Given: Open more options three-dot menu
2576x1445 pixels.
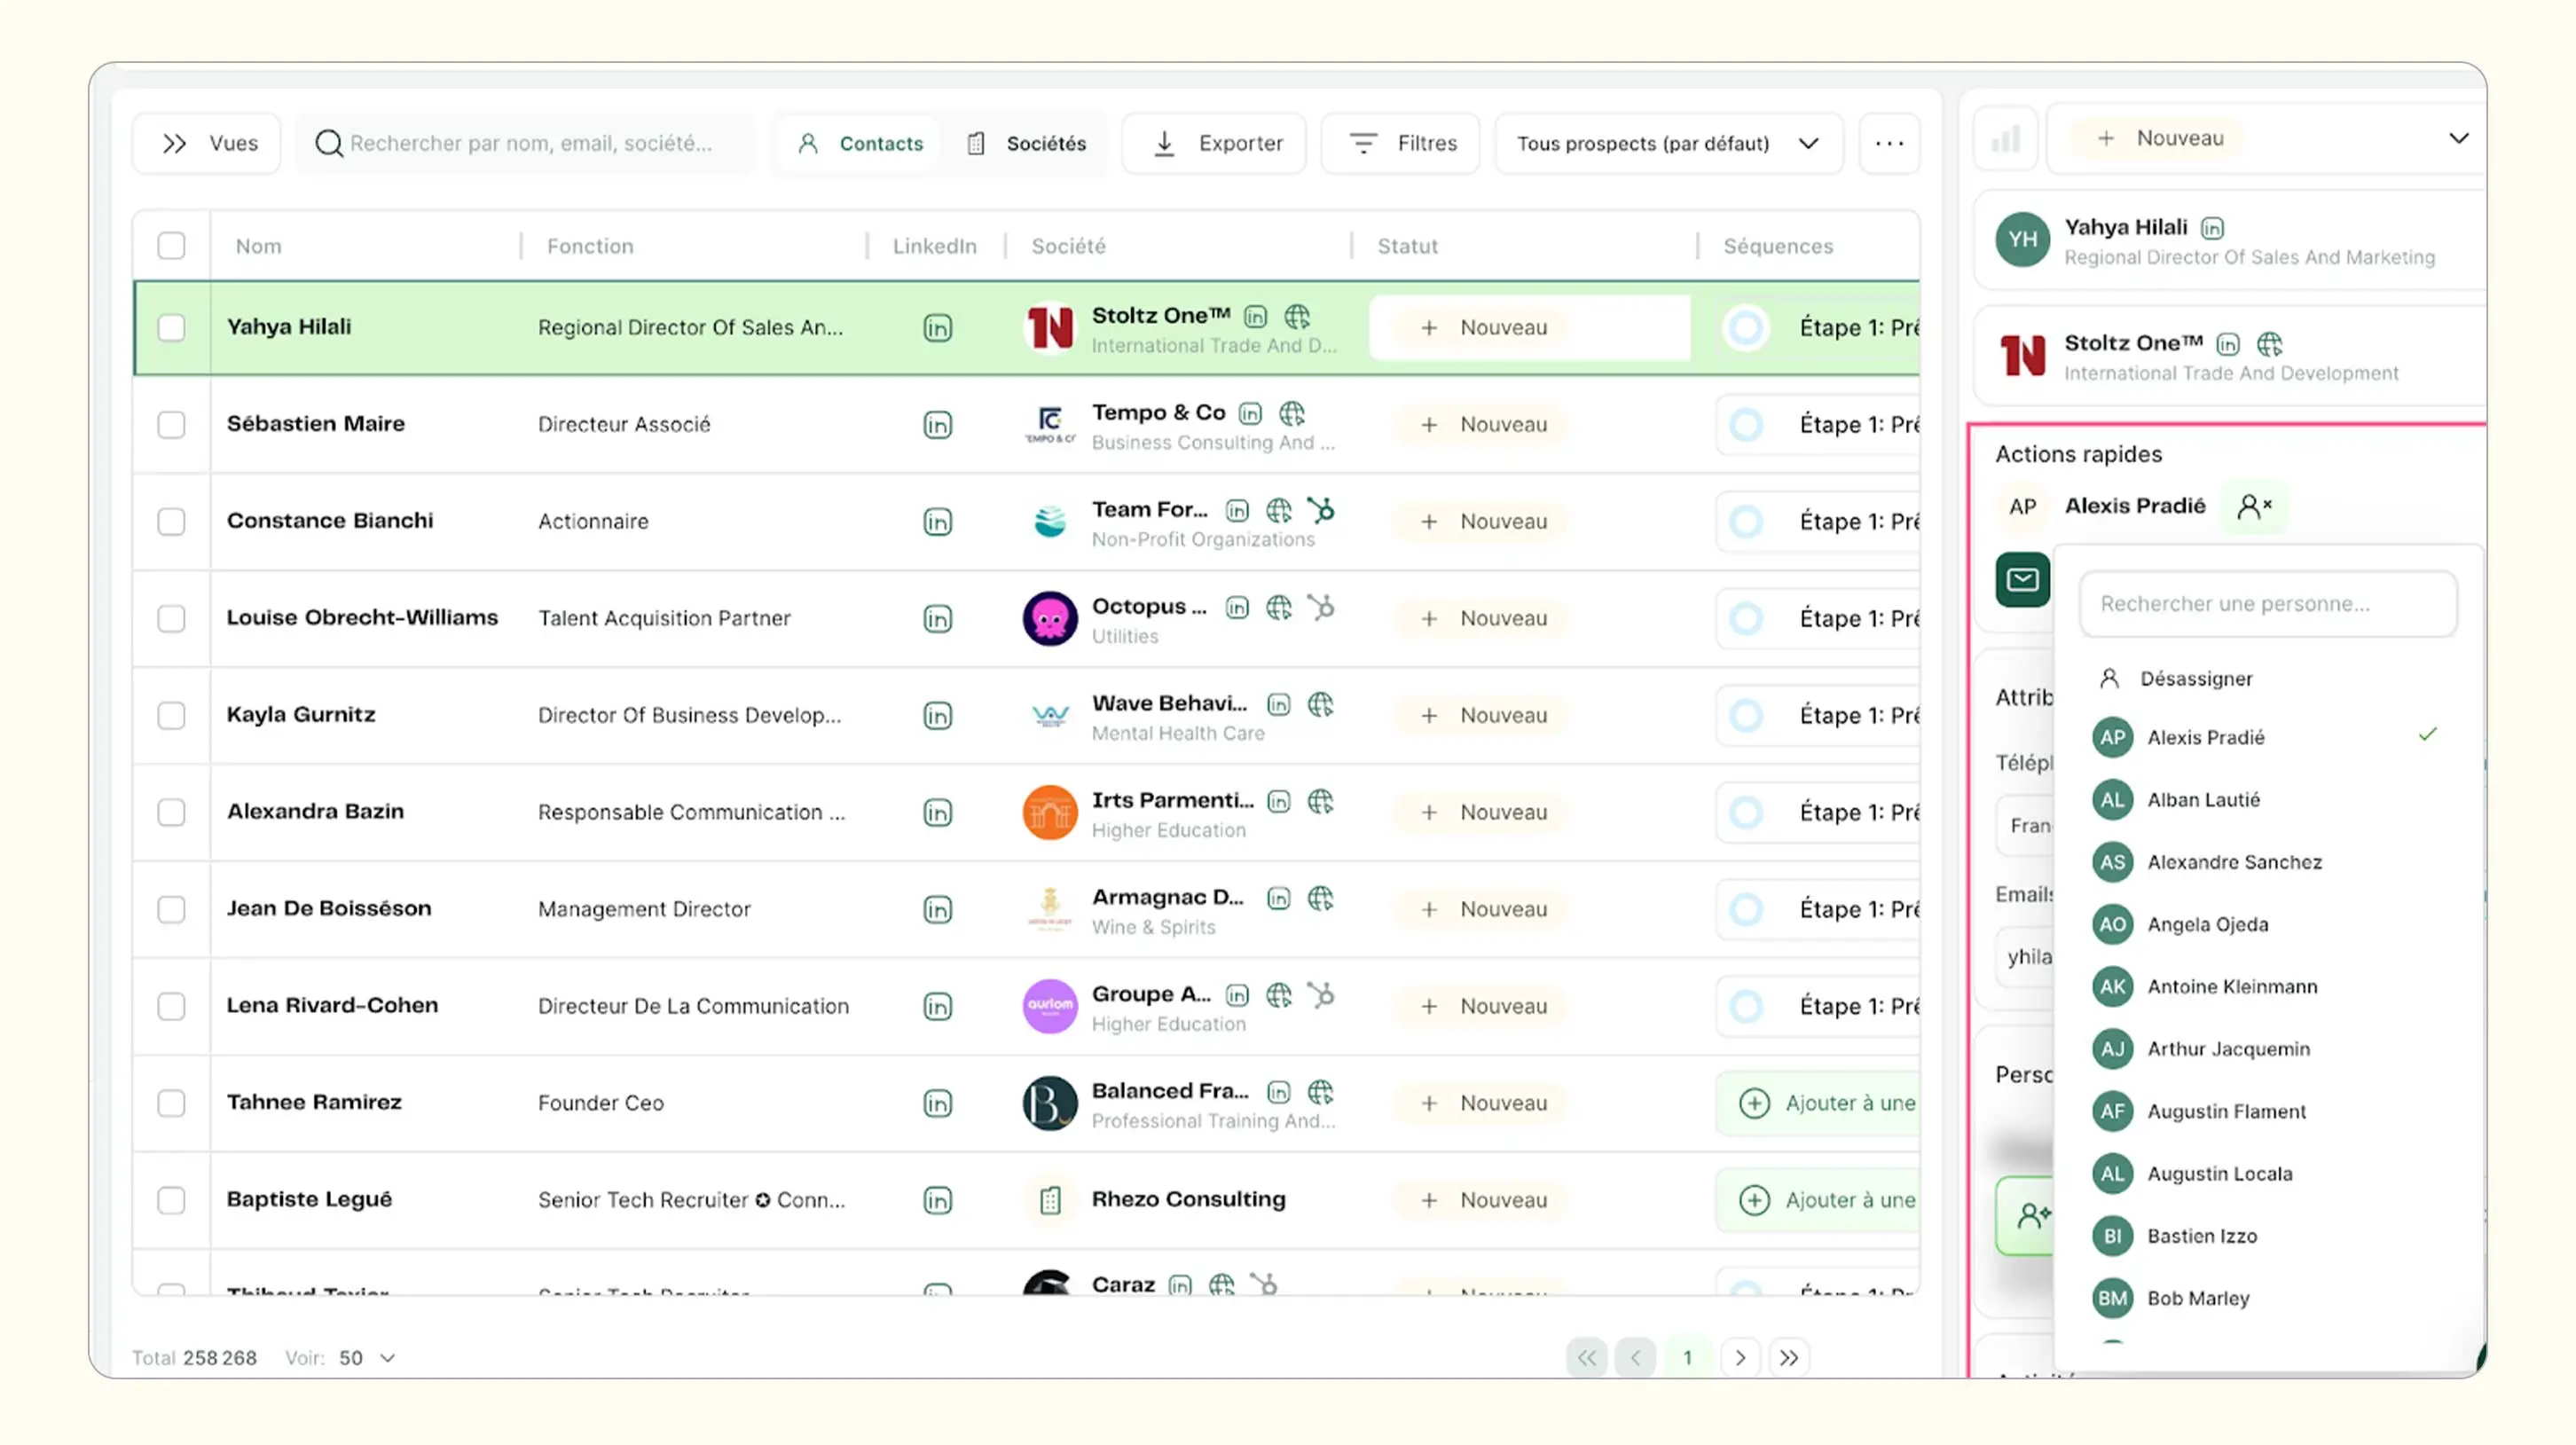Looking at the screenshot, I should click(x=1888, y=143).
